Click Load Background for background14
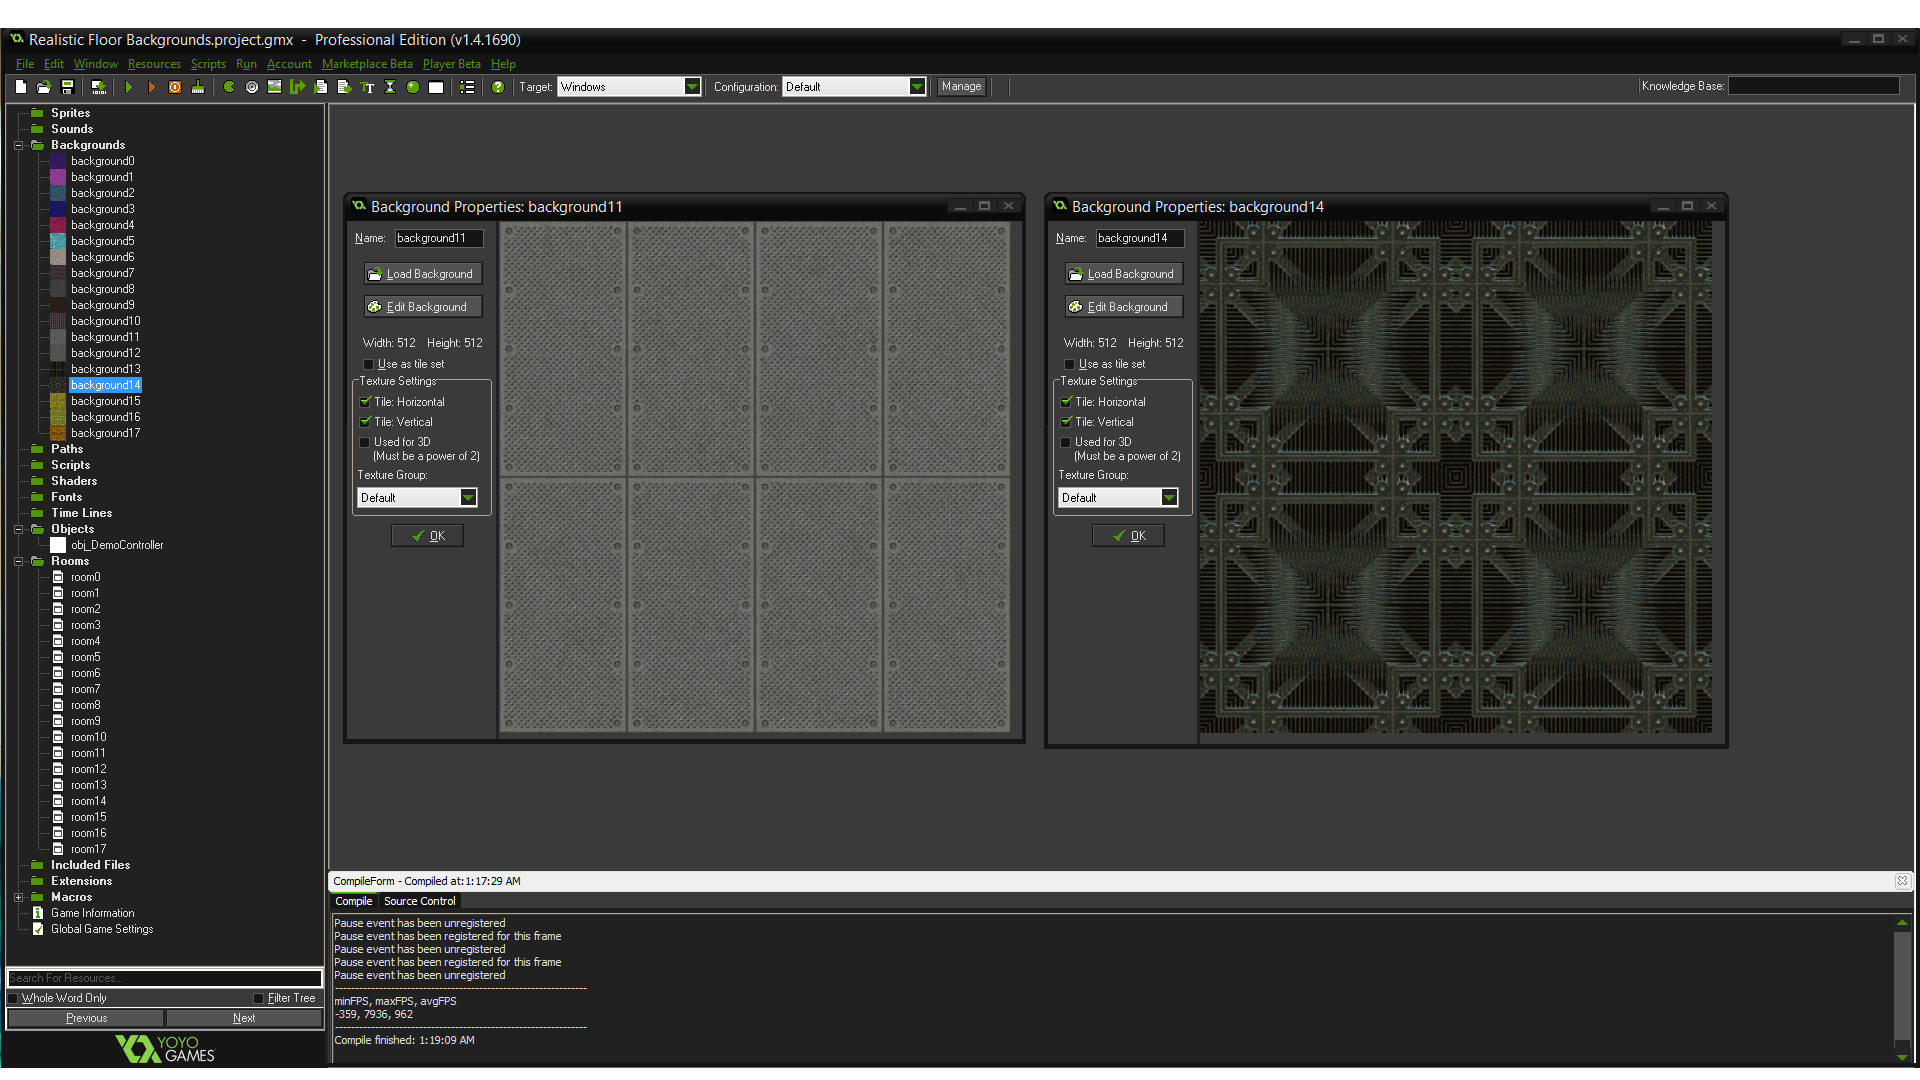1920x1080 pixels. 1122,273
